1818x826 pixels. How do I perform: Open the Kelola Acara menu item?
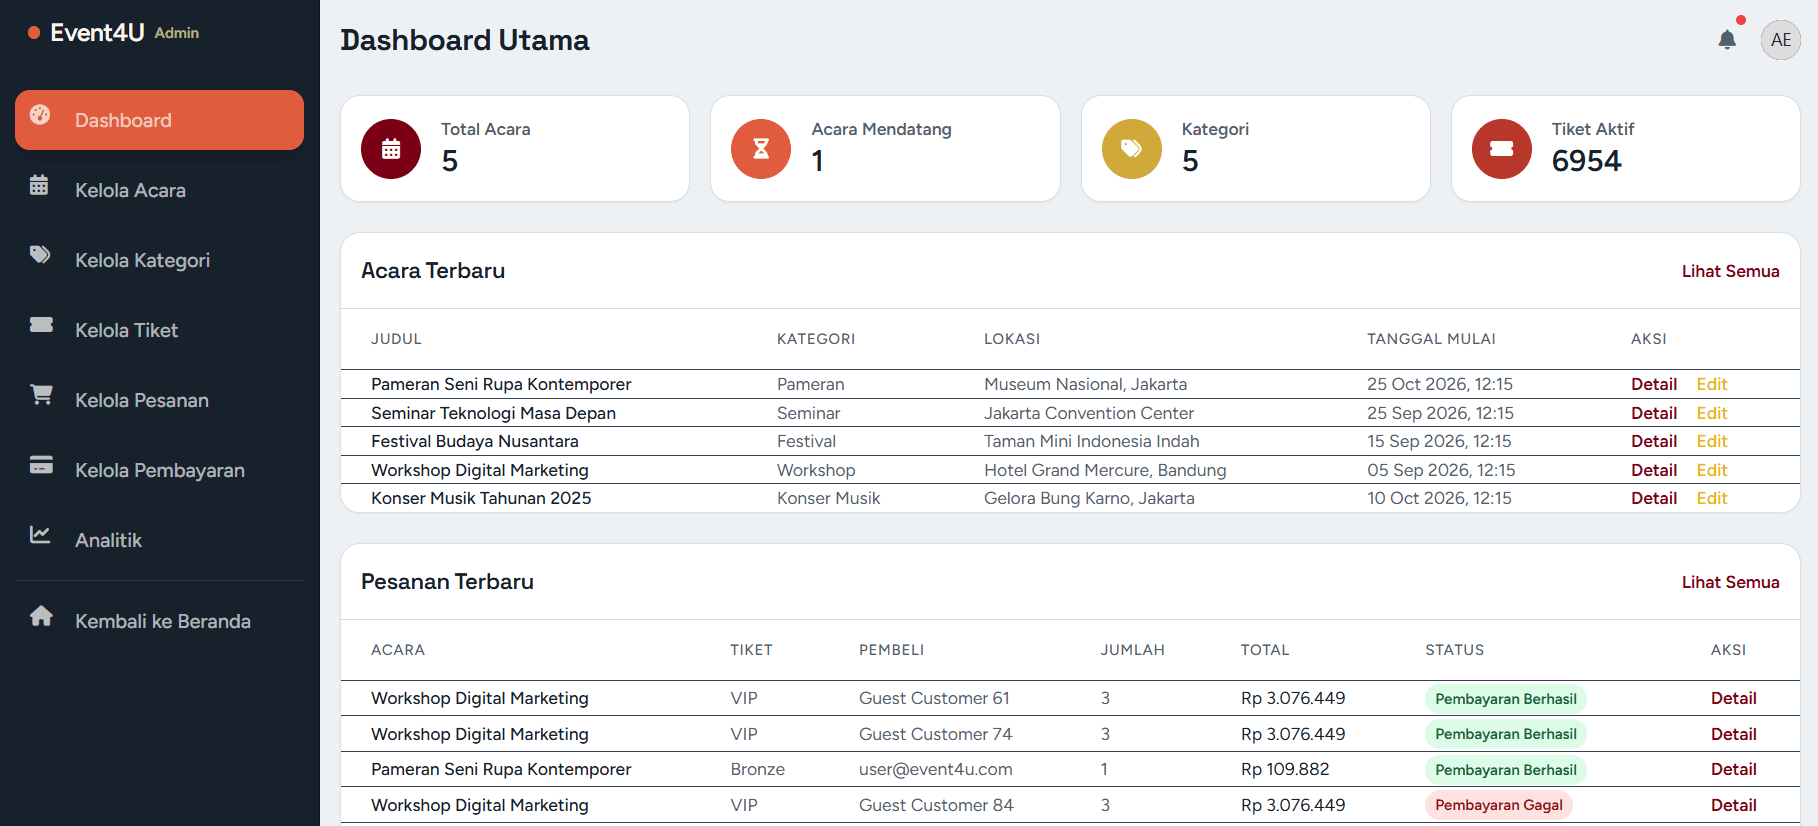(160, 190)
